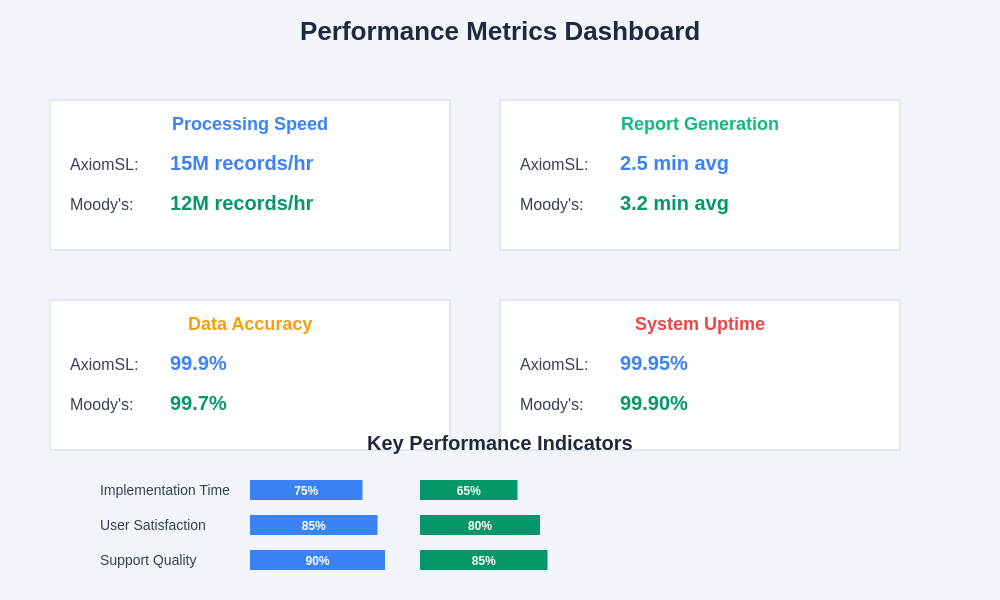Viewport: 1000px width, 600px height.
Task: Click the Data Accuracy card heading
Action: 250,324
